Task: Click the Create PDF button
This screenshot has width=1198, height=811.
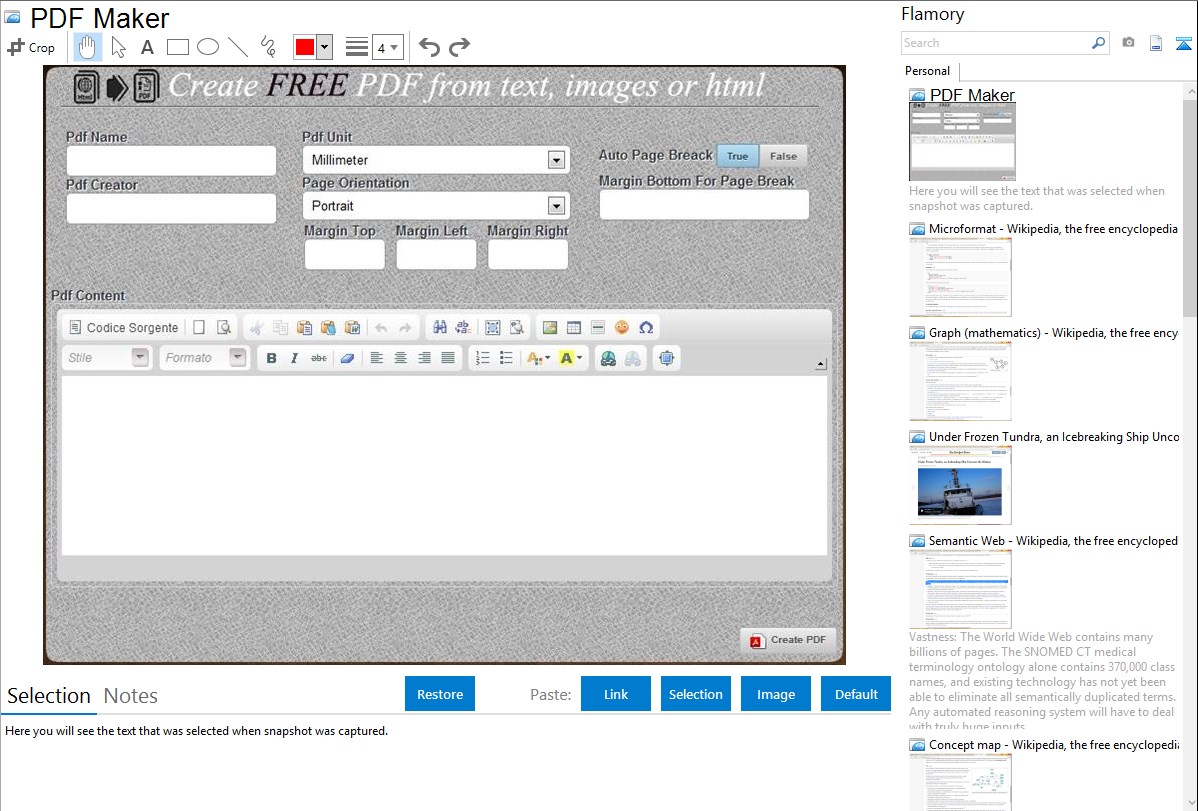Action: point(788,640)
